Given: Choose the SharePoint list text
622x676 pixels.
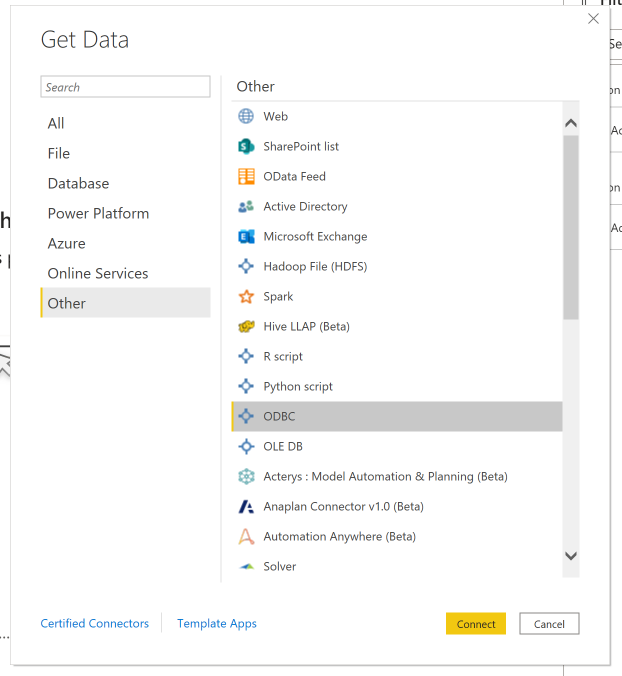Looking at the screenshot, I should (x=301, y=147).
